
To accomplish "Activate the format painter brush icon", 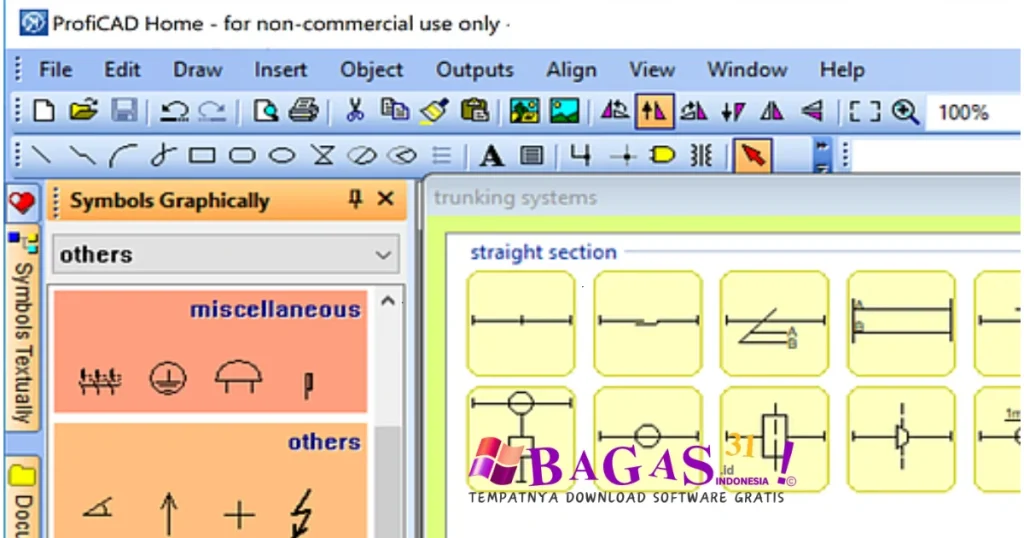I will [x=434, y=111].
